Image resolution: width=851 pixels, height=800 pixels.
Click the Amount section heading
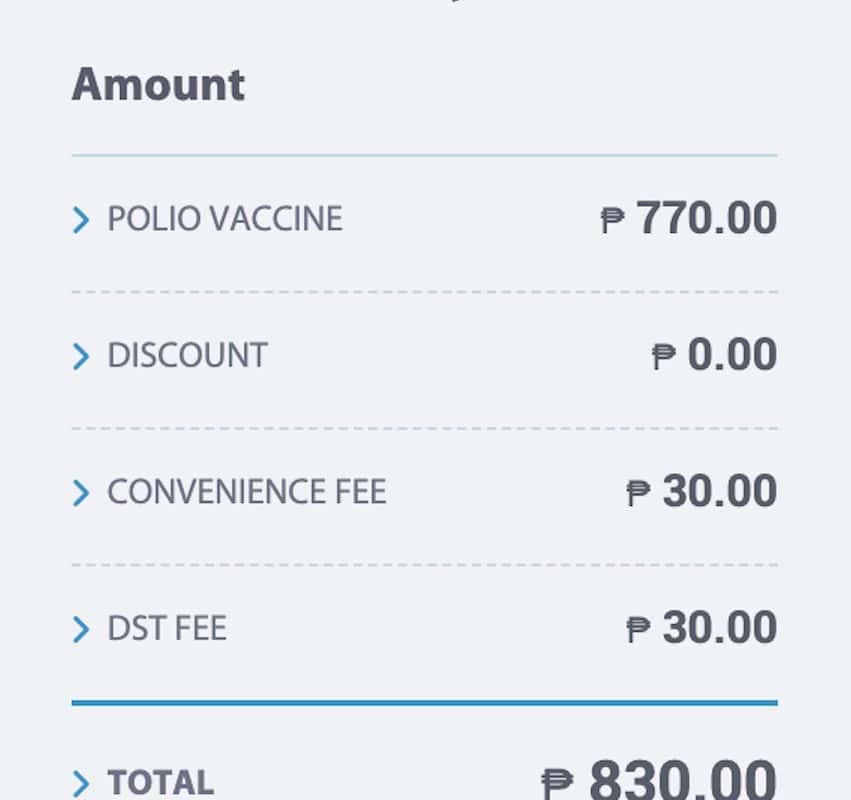click(x=158, y=84)
